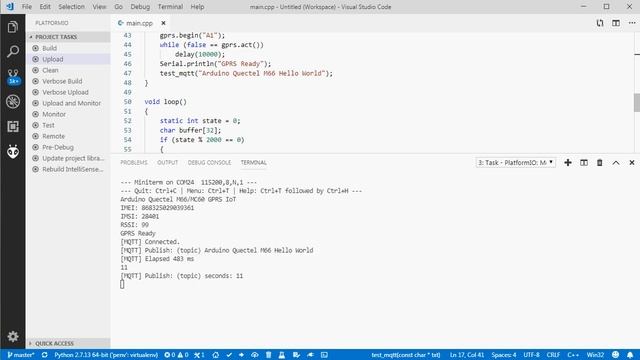Run the Build project task
Image resolution: width=640 pixels, height=360 pixels.
click(69, 48)
